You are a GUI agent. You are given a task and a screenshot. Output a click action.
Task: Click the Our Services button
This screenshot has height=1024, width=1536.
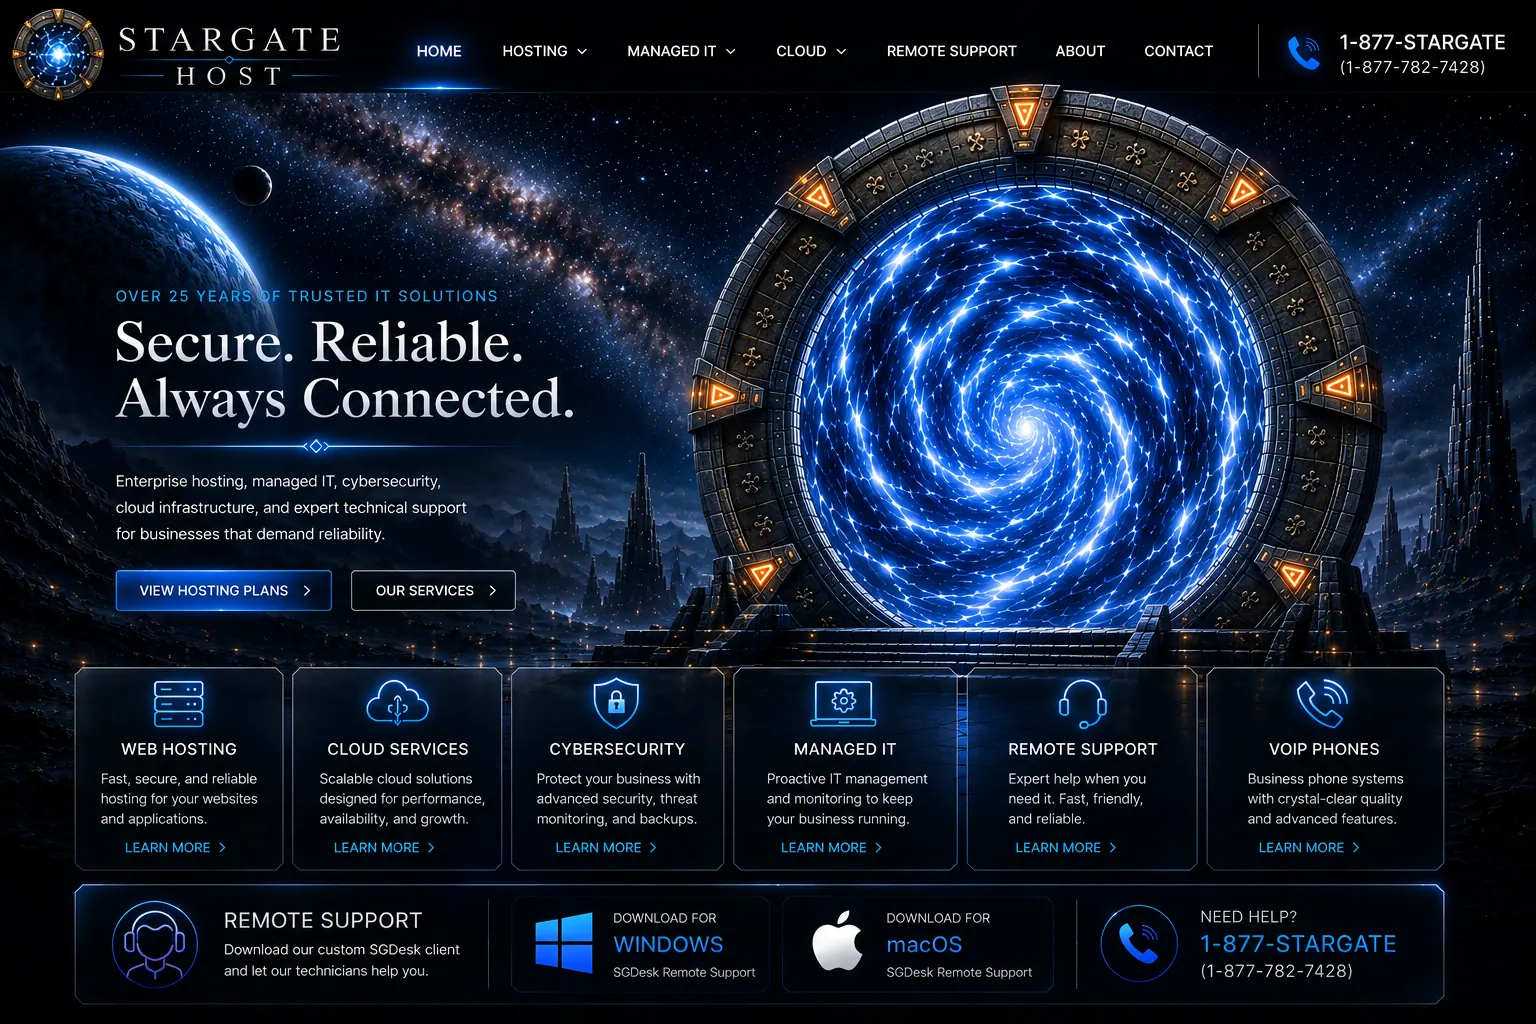(x=433, y=591)
